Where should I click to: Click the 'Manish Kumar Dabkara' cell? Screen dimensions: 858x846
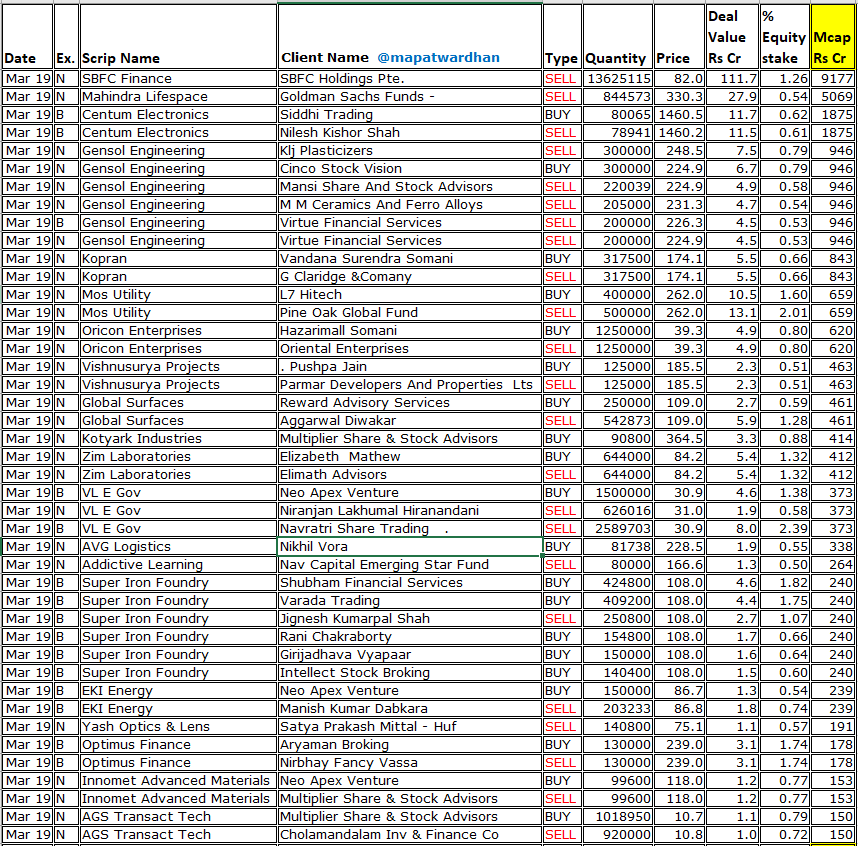point(410,709)
